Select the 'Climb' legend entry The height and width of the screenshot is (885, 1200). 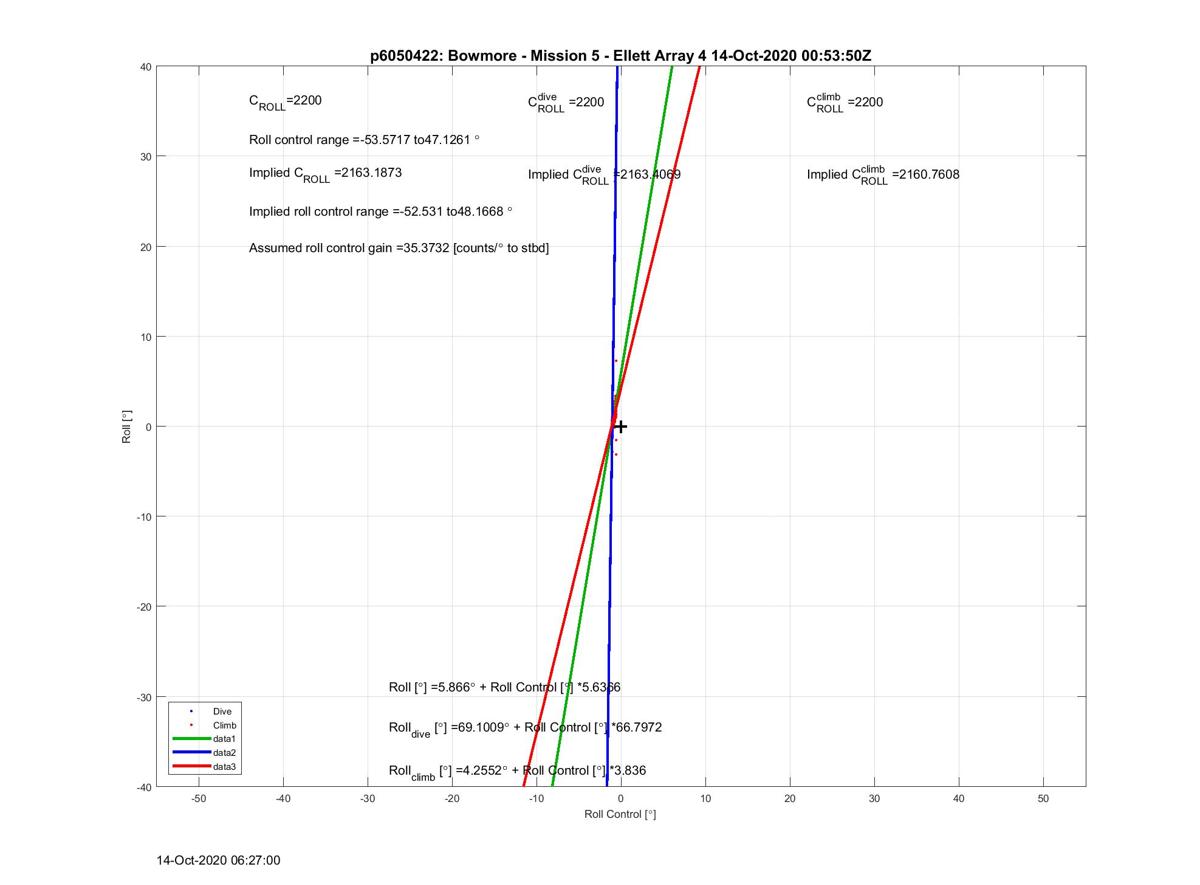pyautogui.click(x=224, y=725)
